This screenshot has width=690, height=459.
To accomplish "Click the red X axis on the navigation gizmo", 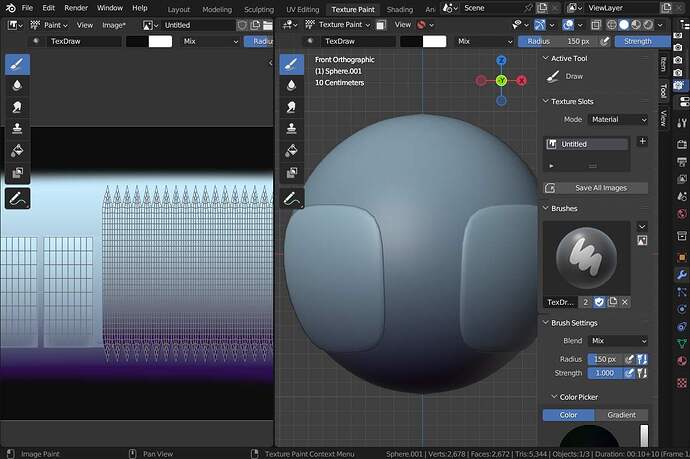I will click(x=521, y=81).
